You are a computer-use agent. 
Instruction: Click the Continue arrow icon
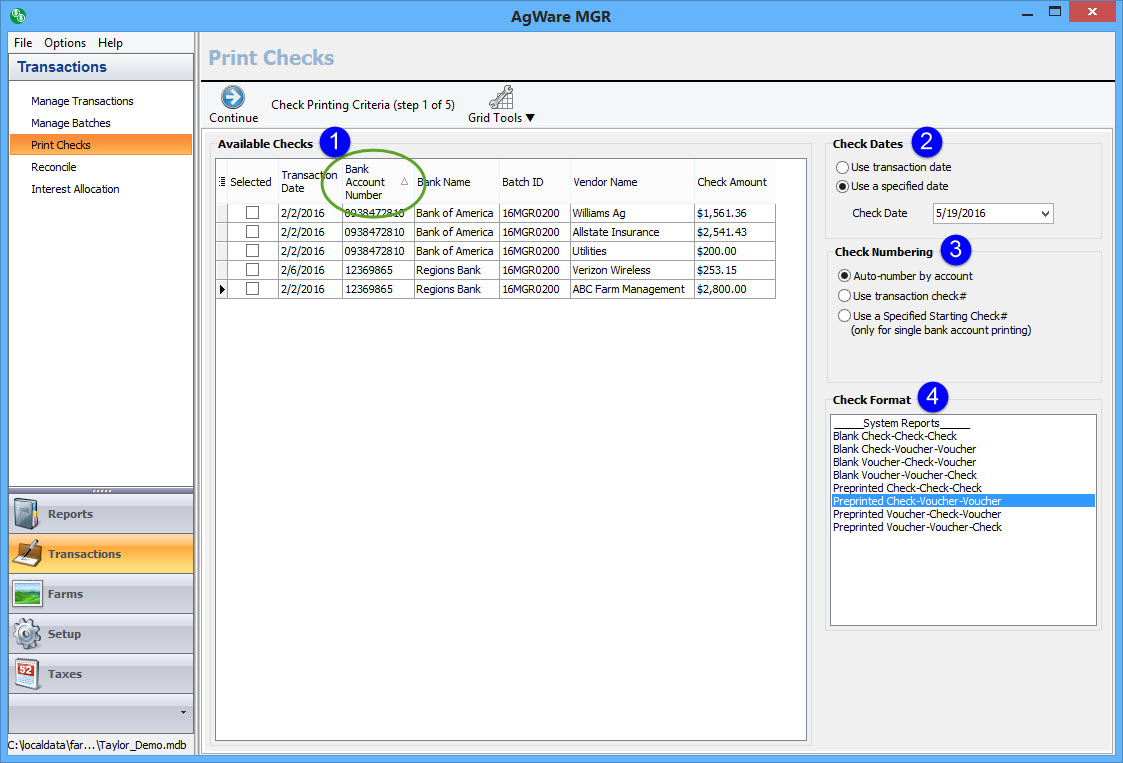click(233, 97)
